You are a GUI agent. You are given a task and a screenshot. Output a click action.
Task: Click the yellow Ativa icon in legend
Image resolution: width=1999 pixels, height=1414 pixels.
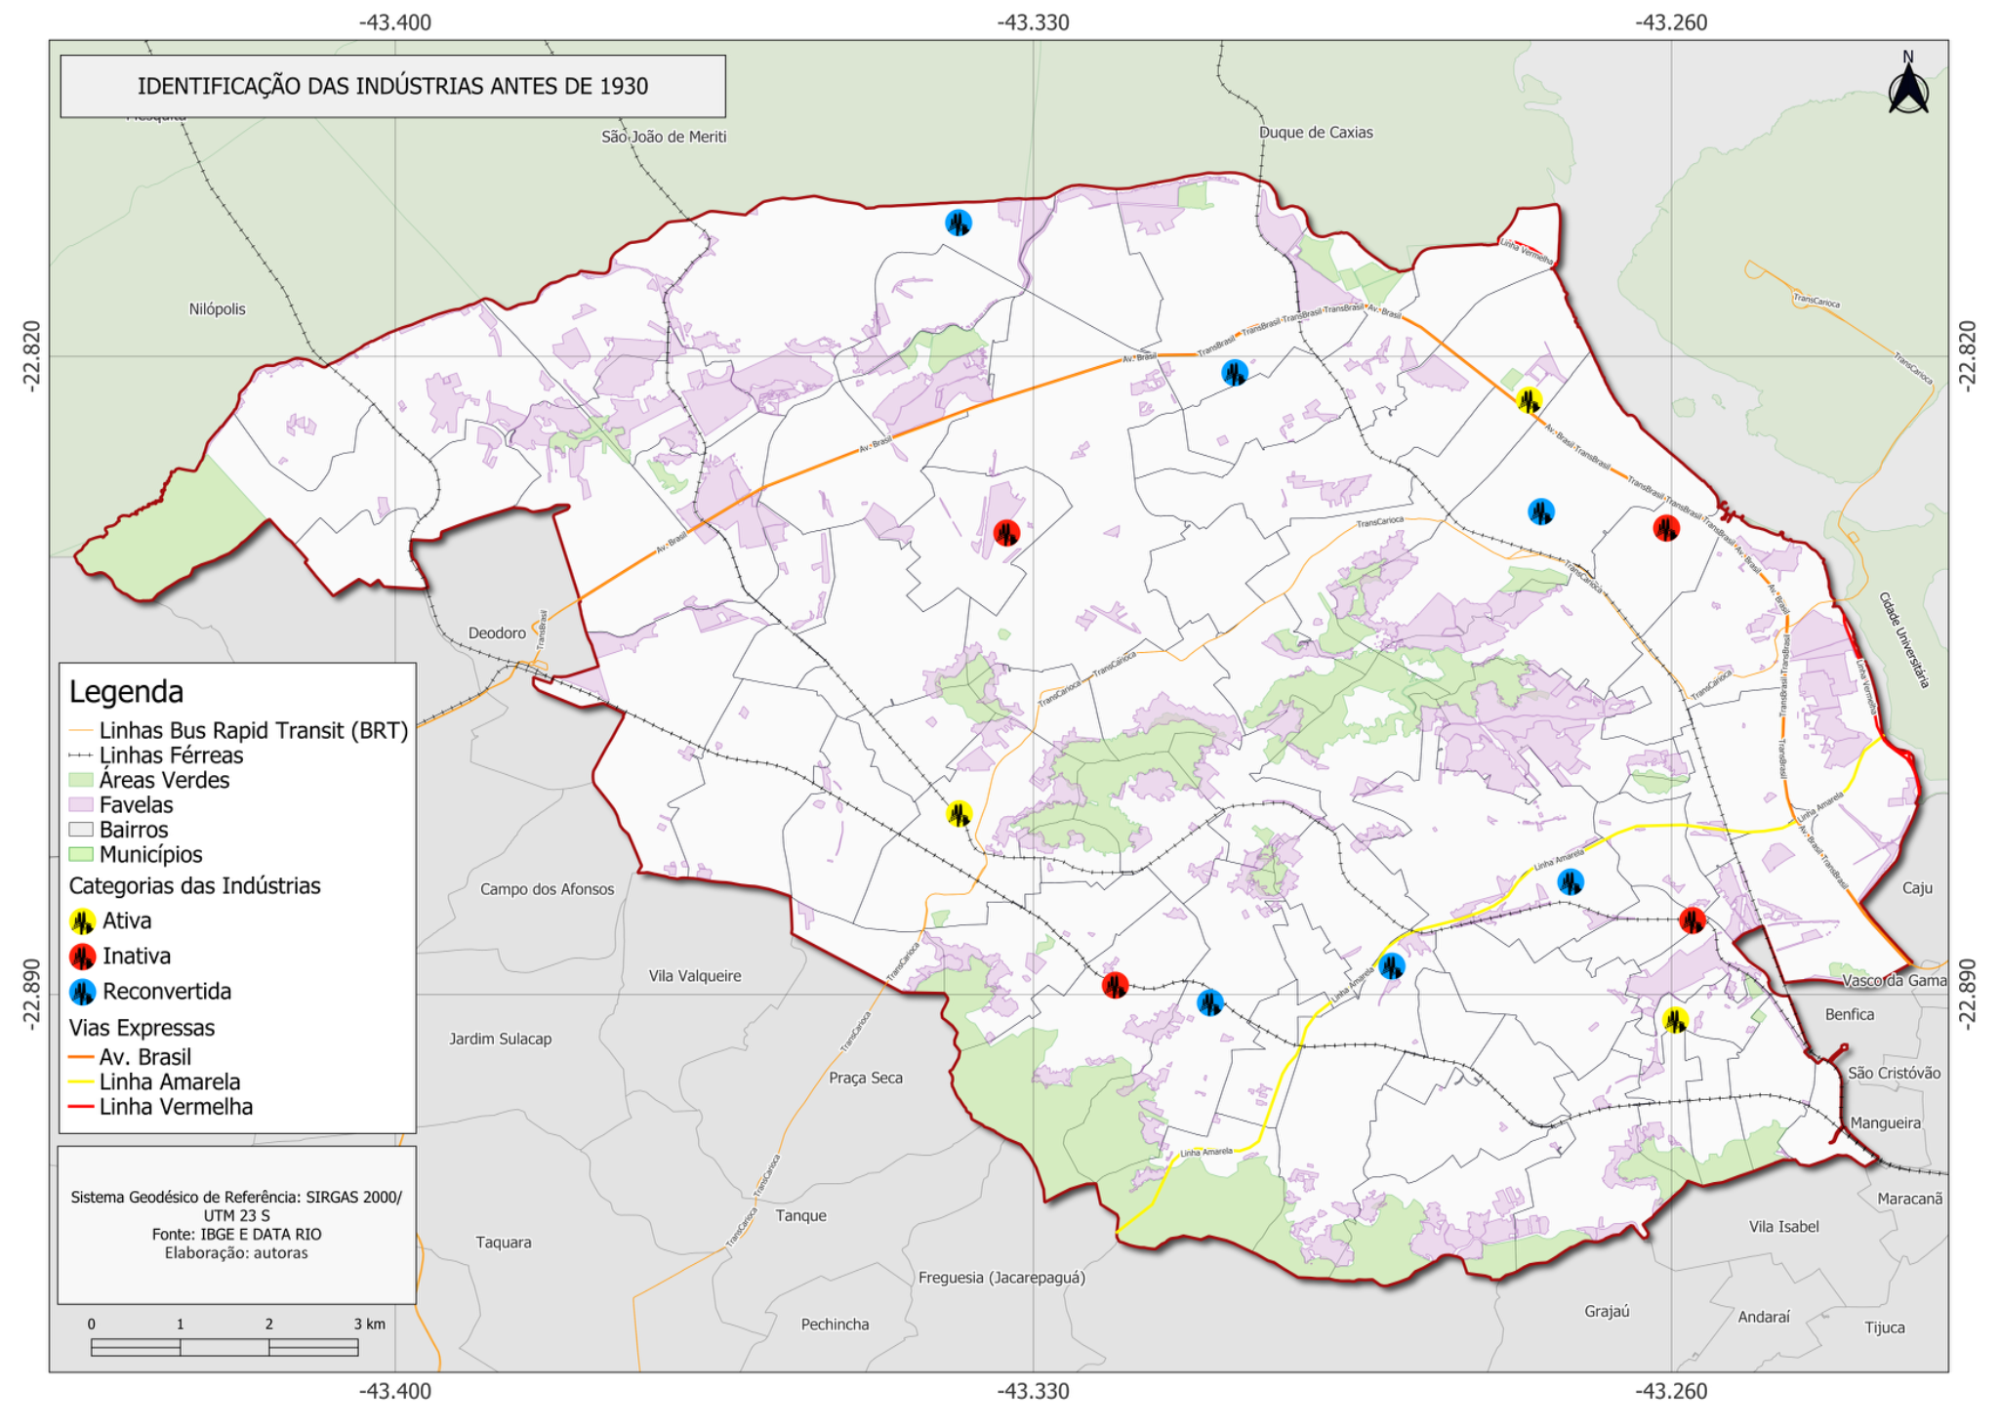[83, 921]
